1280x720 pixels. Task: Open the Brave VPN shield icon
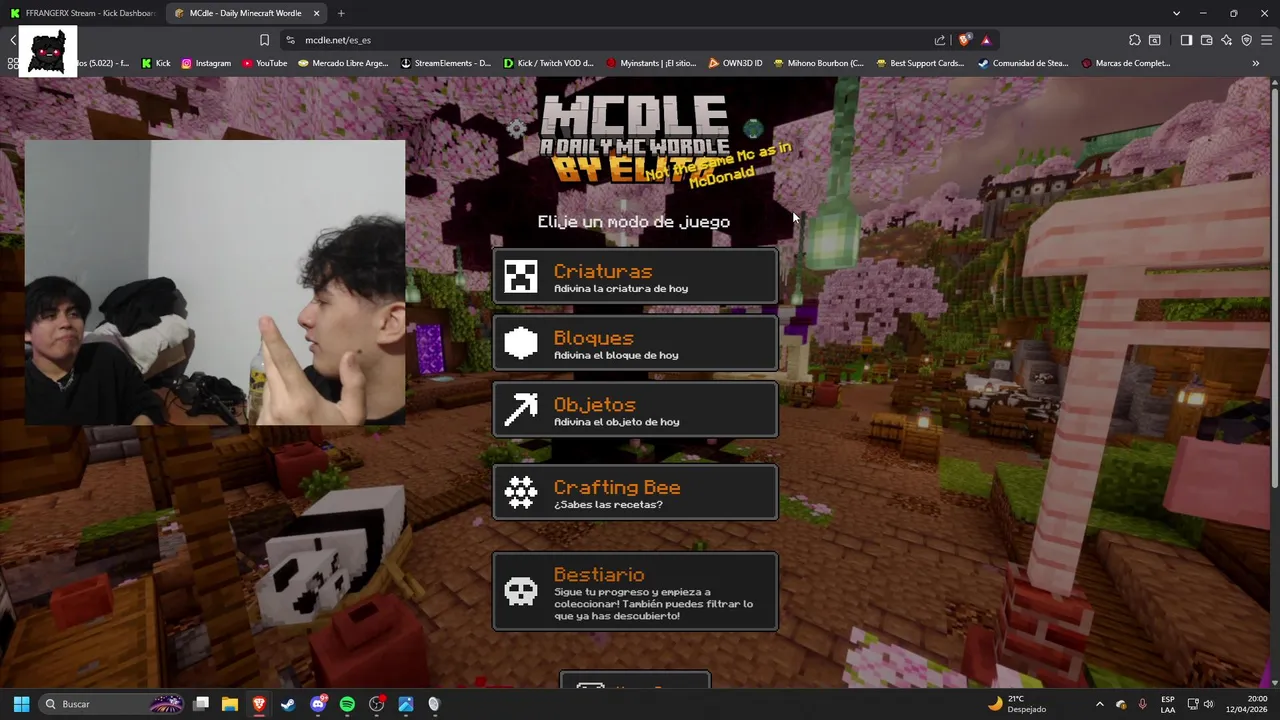[1247, 40]
